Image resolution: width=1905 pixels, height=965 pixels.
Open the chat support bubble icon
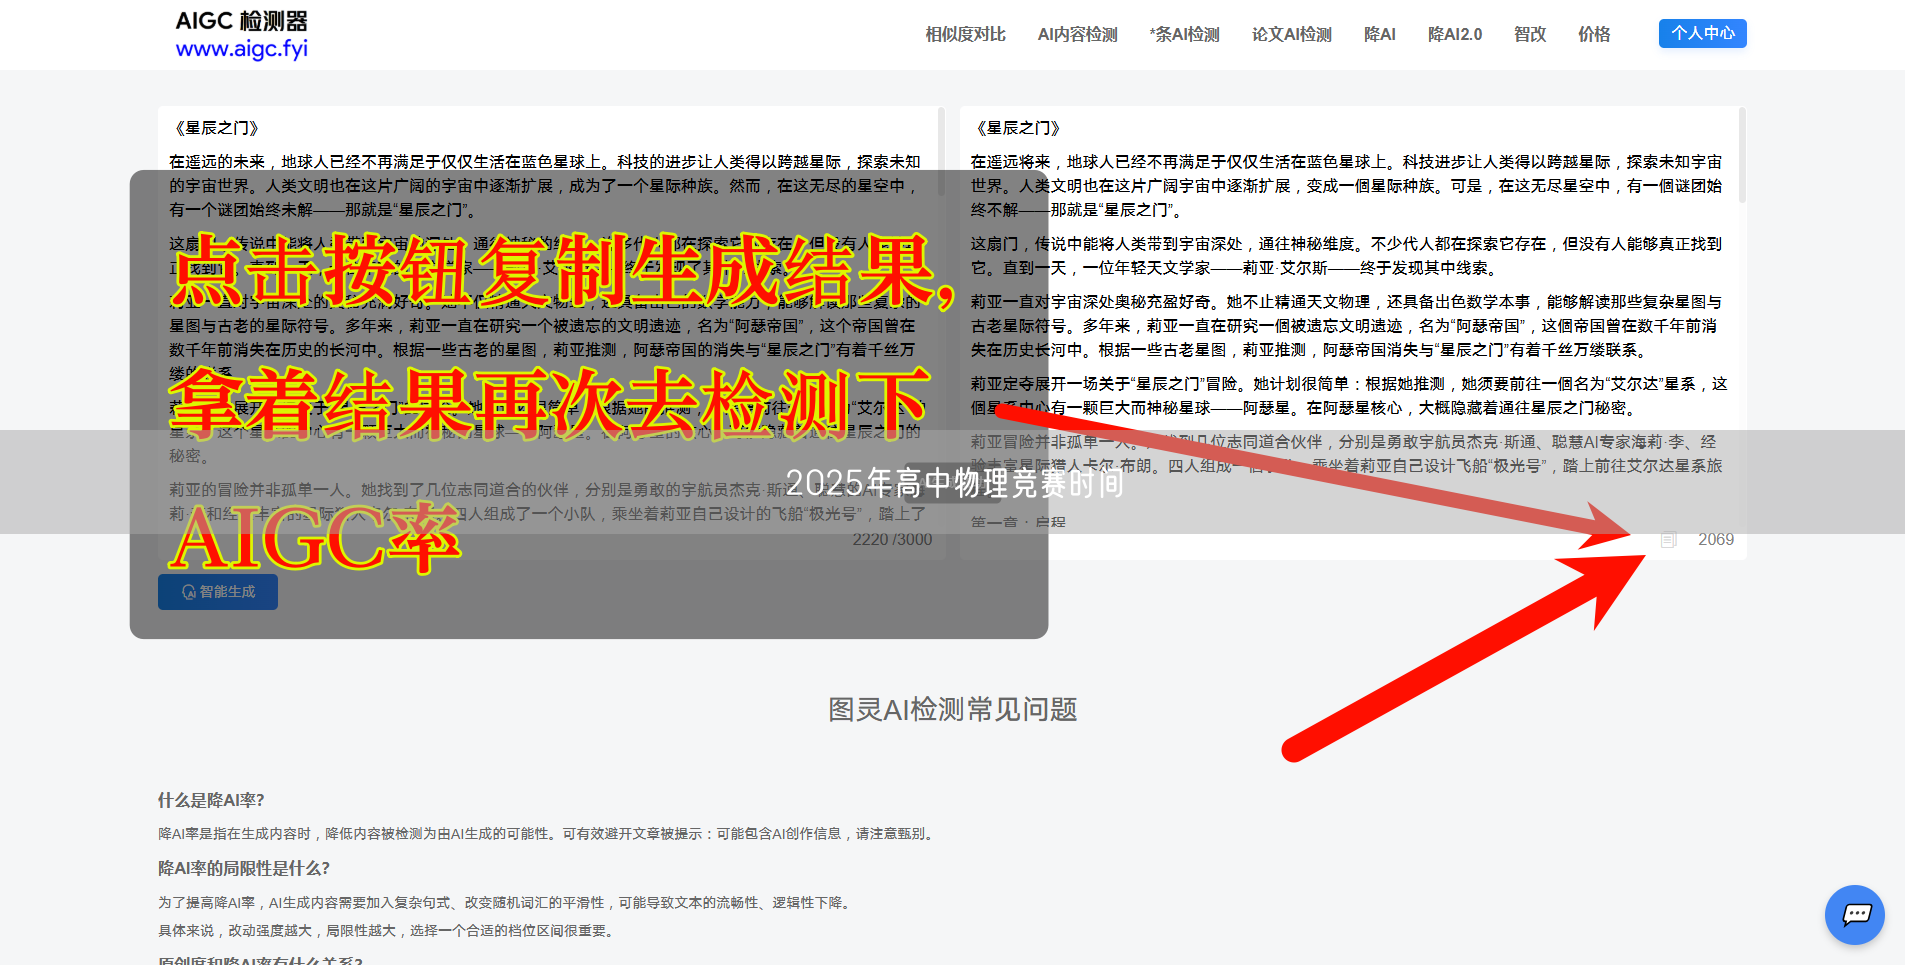pos(1855,914)
